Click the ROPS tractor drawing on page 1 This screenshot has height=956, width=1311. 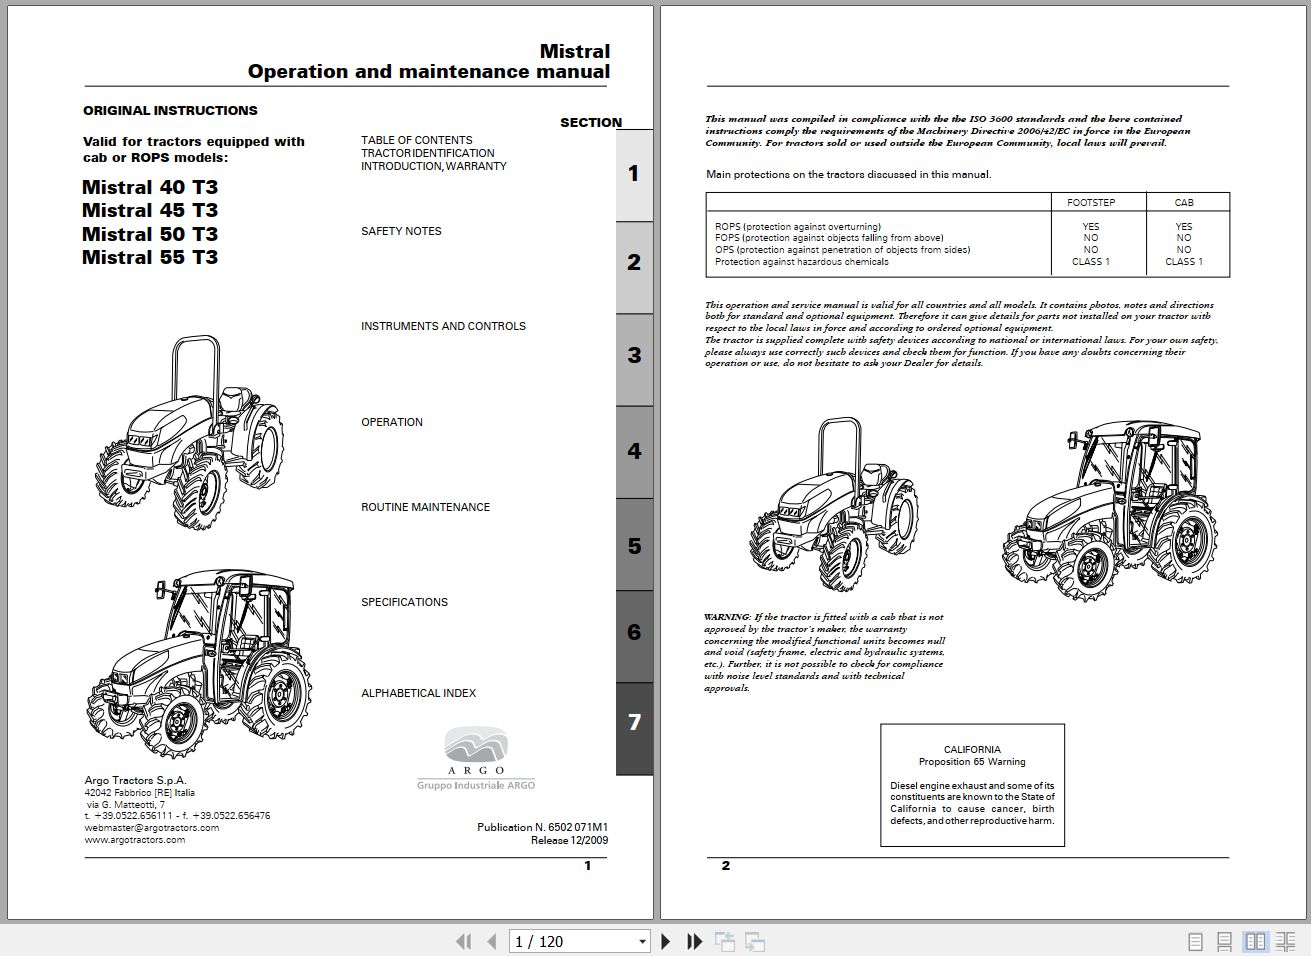point(190,432)
